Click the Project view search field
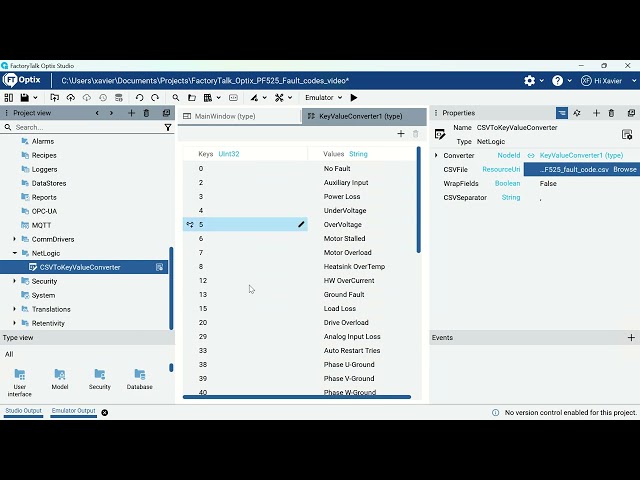This screenshot has height=480, width=640. [88, 127]
